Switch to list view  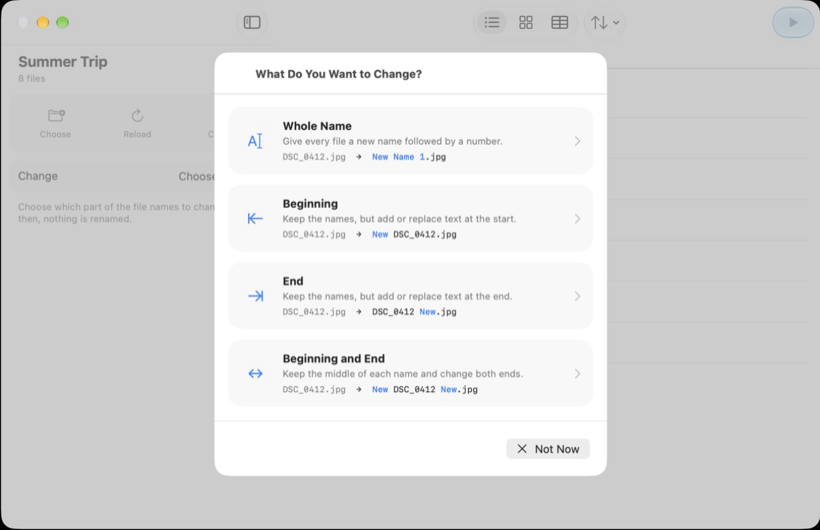492,22
